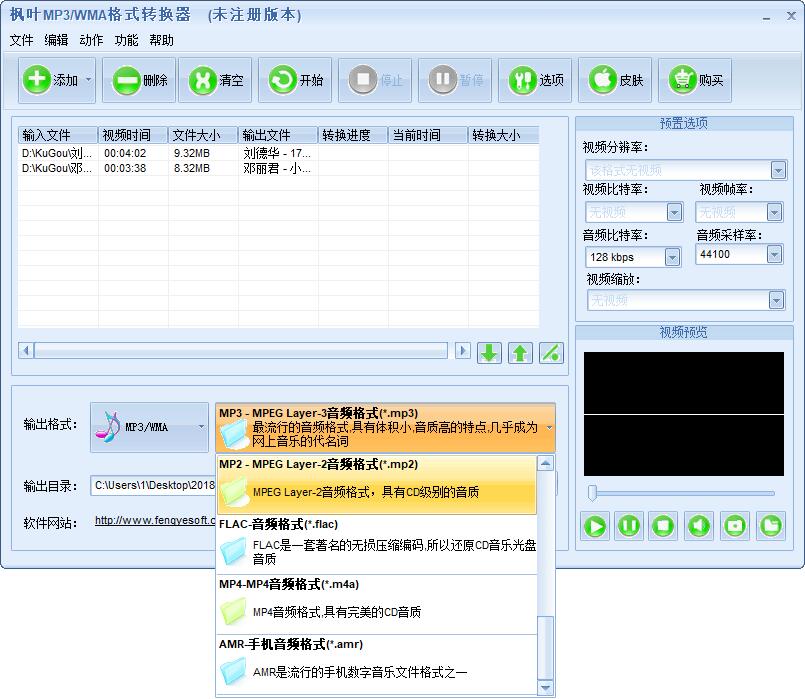Screen dimensions: 805x699
Task: Expand the 视频分辨率 dropdown
Action: point(778,170)
